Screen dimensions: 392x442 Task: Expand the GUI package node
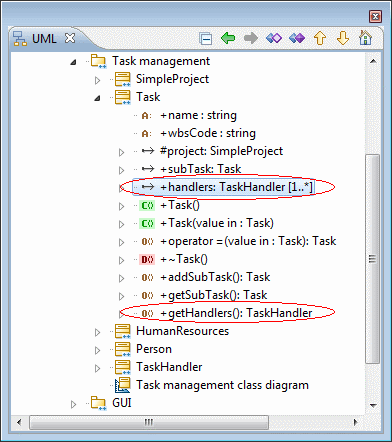tap(73, 404)
